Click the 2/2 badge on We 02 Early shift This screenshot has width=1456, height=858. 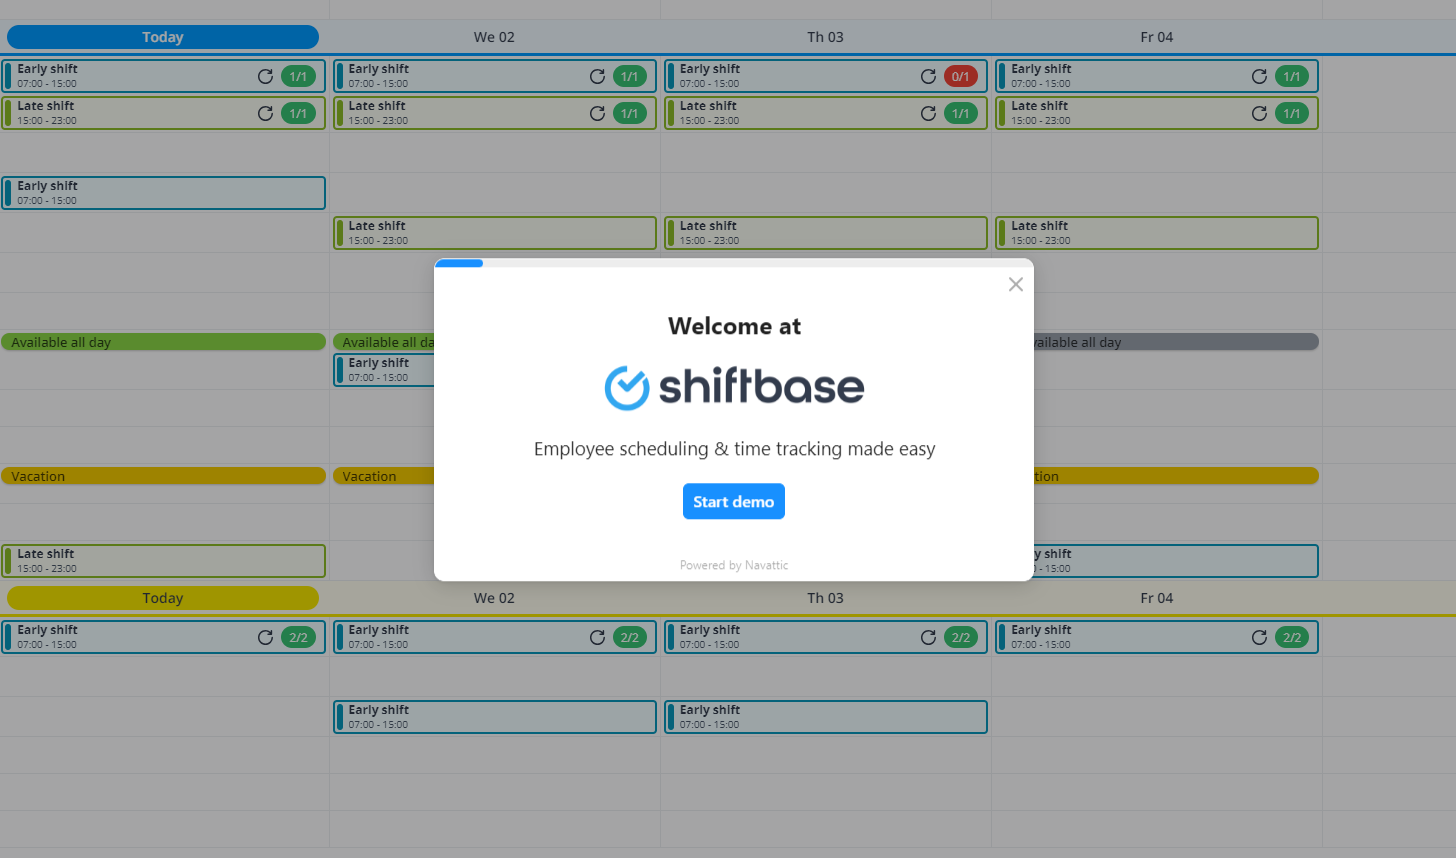(629, 637)
